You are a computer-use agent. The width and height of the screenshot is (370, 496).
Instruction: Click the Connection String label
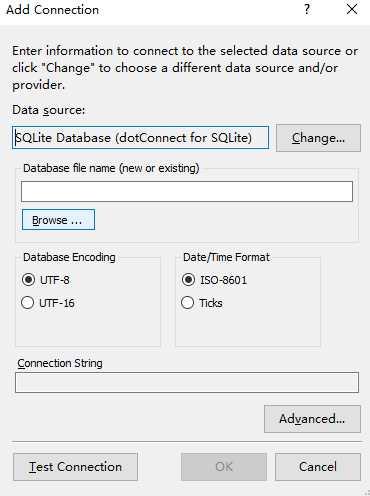(60, 363)
